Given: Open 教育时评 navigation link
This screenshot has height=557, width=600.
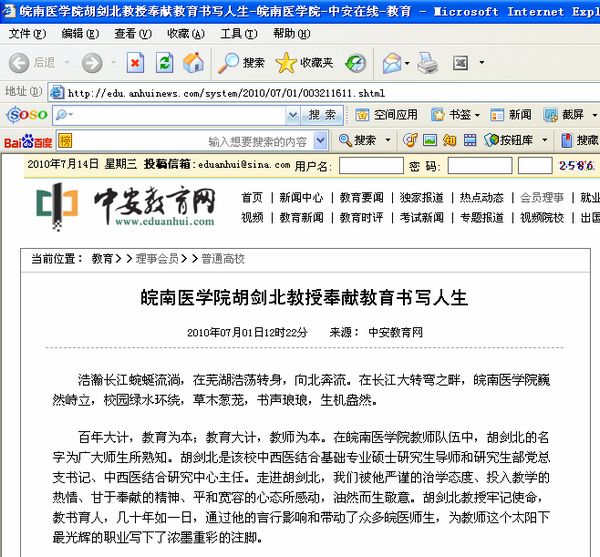Looking at the screenshot, I should pyautogui.click(x=361, y=218).
